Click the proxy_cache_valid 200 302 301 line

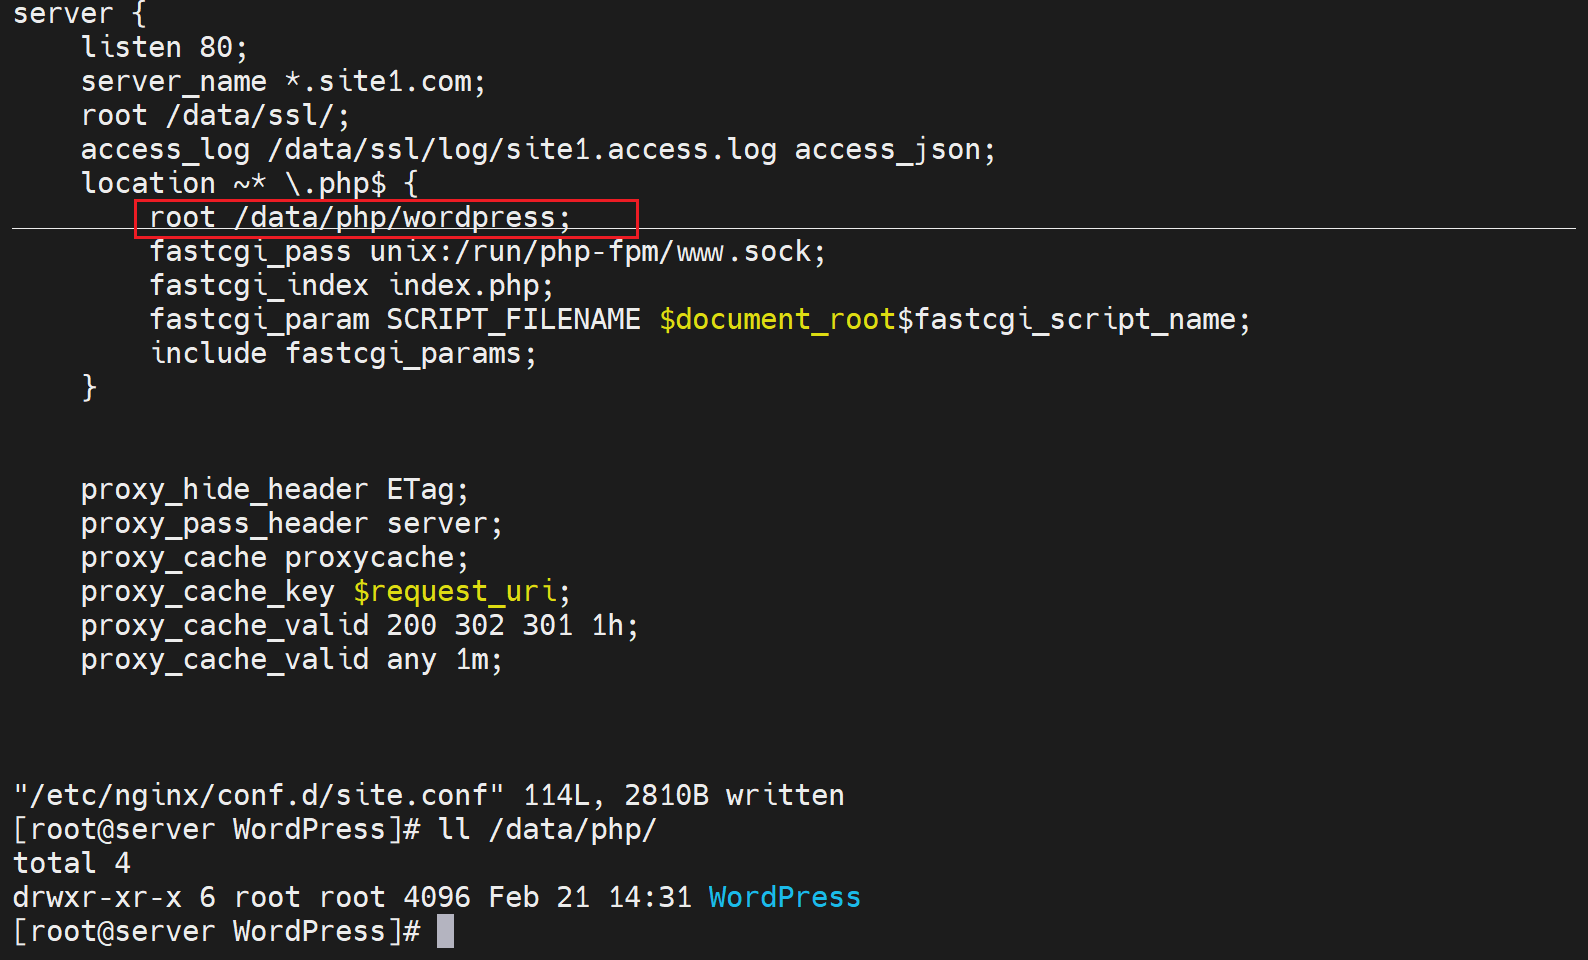click(x=359, y=626)
